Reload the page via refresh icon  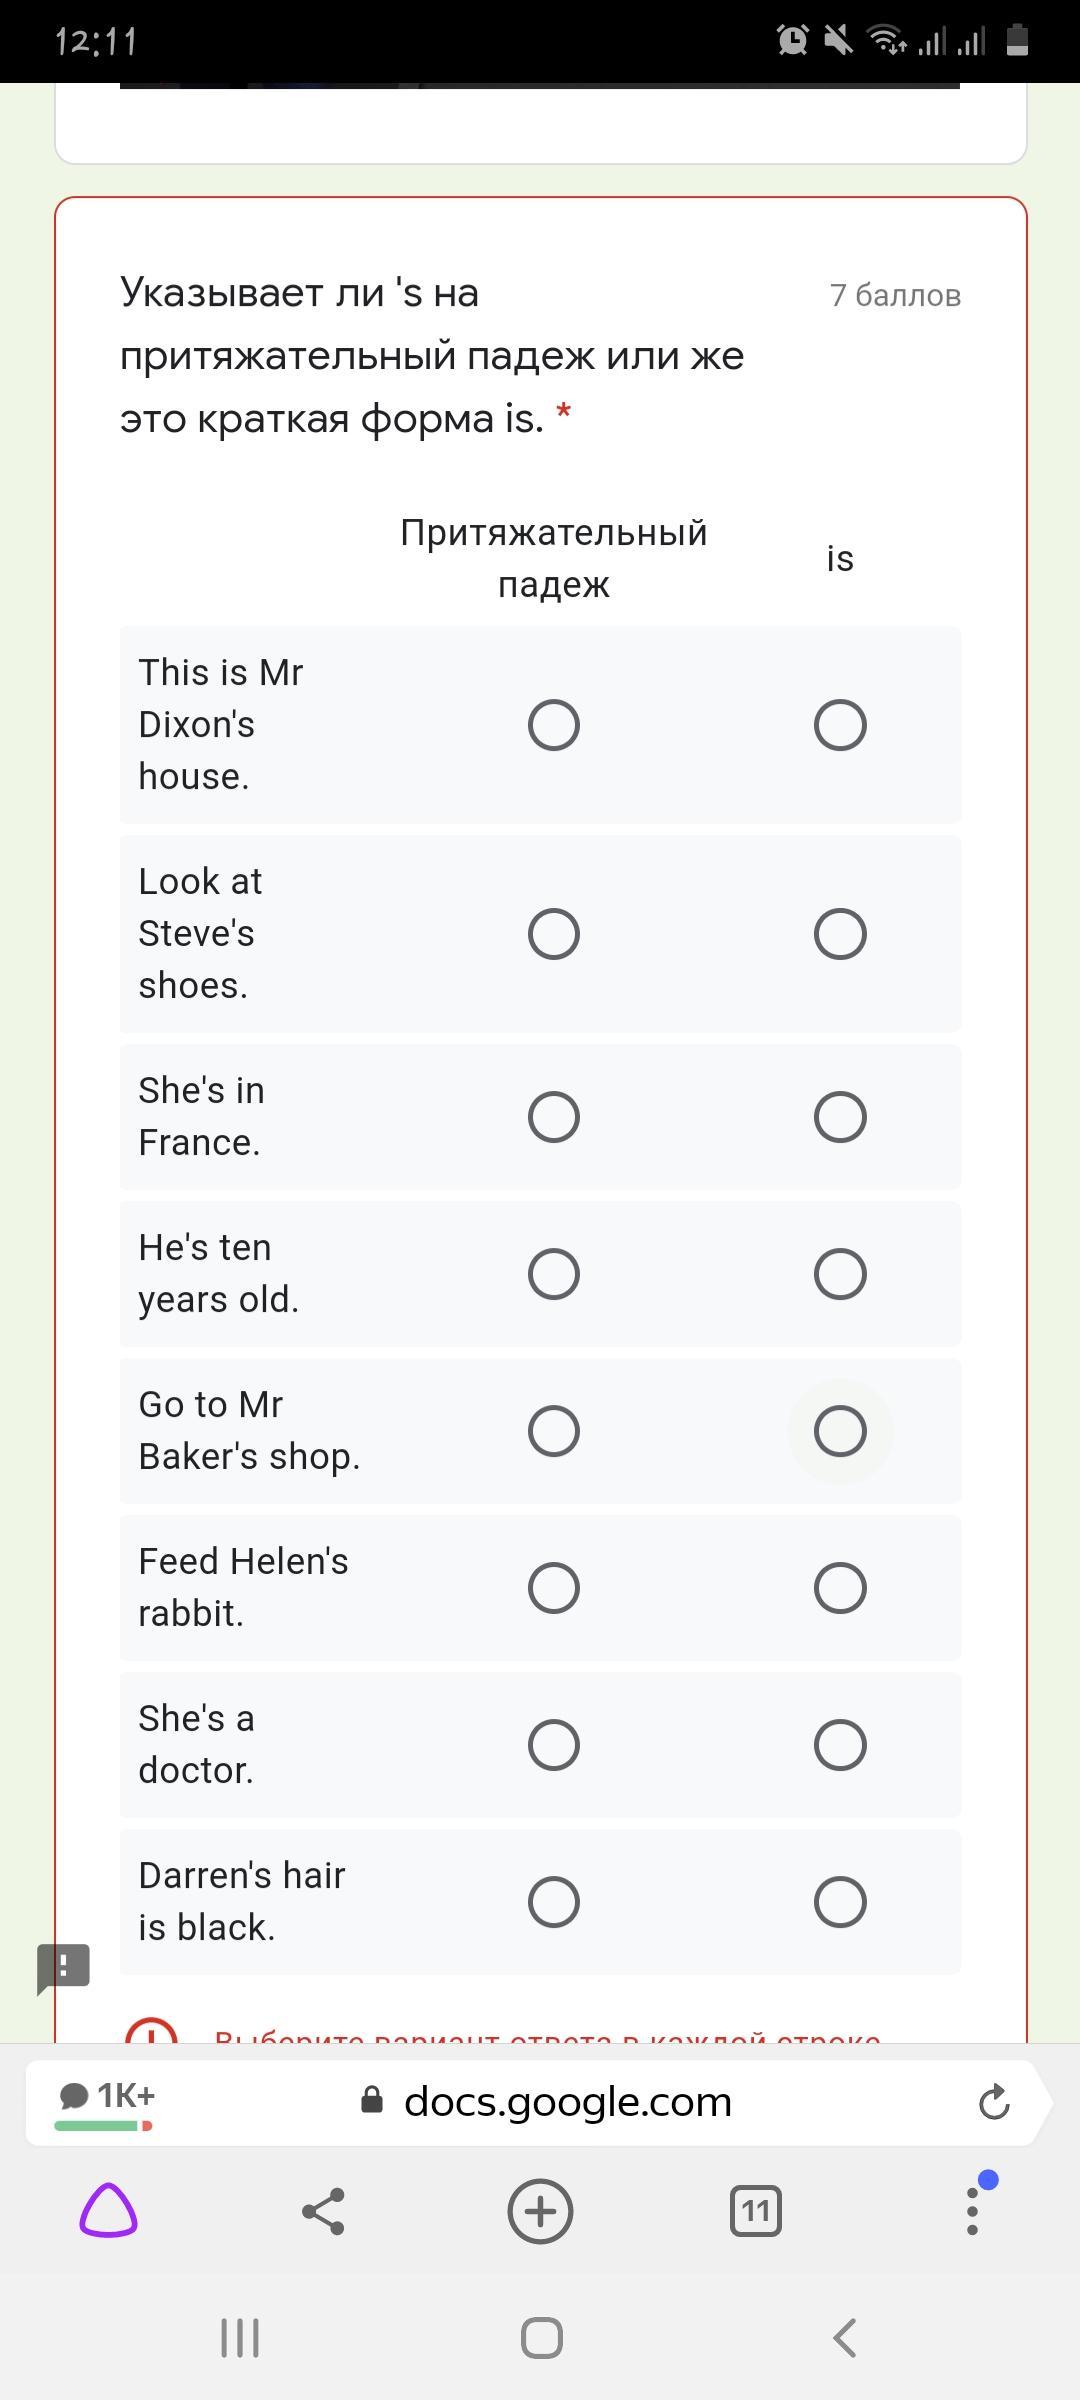993,2102
